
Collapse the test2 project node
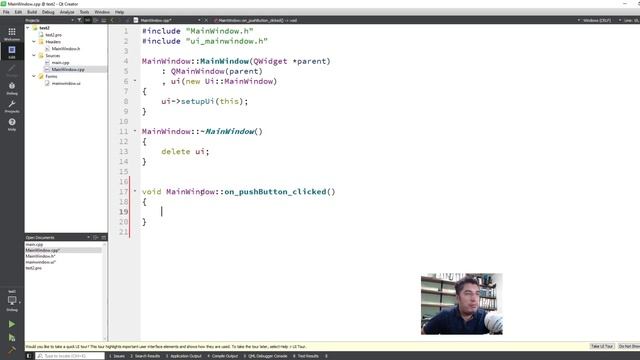click(x=28, y=28)
